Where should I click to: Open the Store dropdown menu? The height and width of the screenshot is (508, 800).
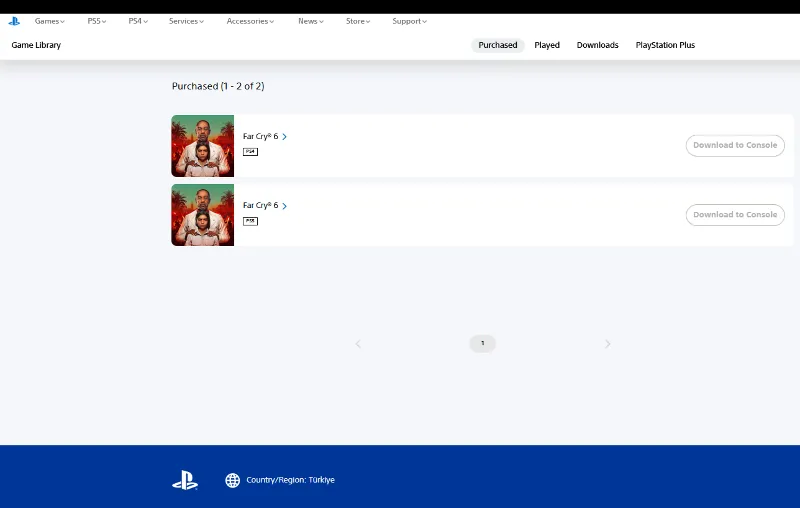358,21
